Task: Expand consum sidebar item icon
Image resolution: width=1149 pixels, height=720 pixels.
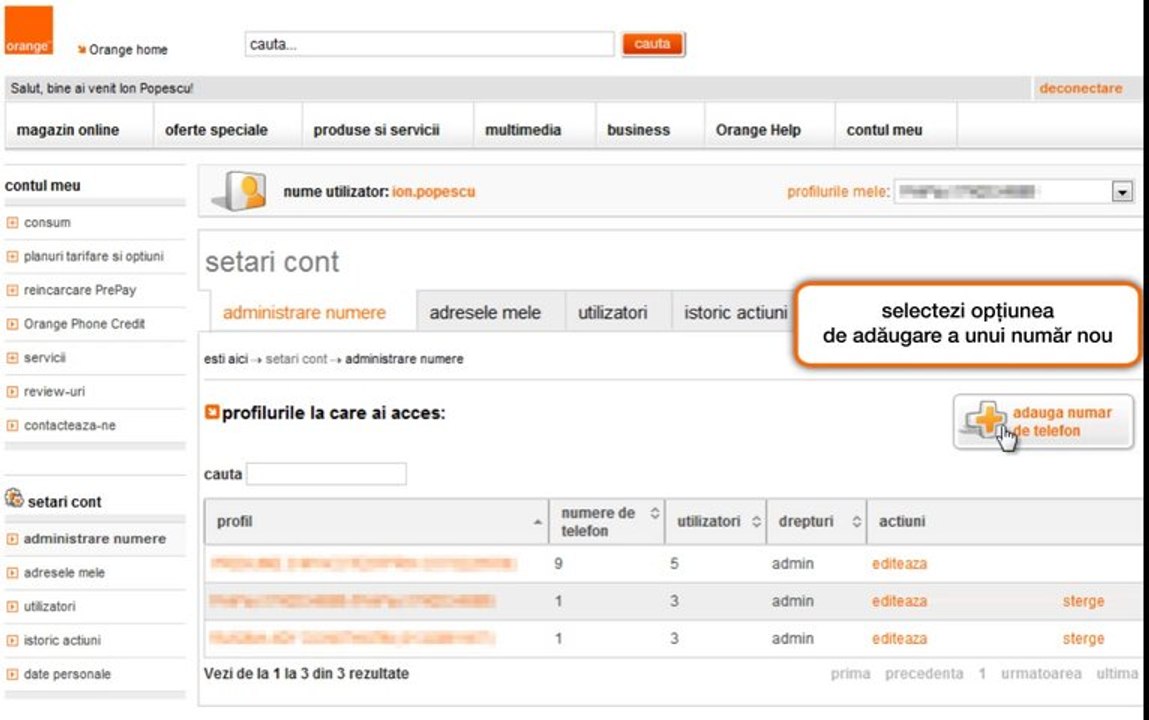Action: [x=12, y=223]
